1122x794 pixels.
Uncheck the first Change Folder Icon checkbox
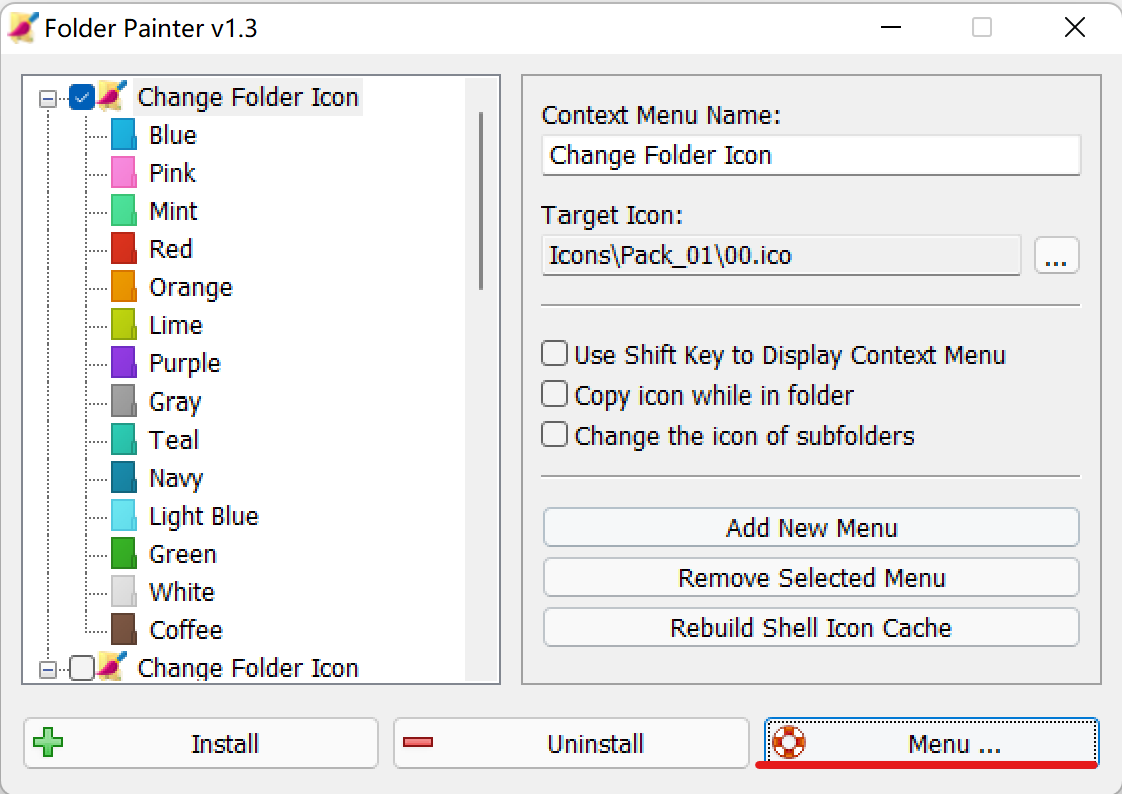click(x=82, y=97)
